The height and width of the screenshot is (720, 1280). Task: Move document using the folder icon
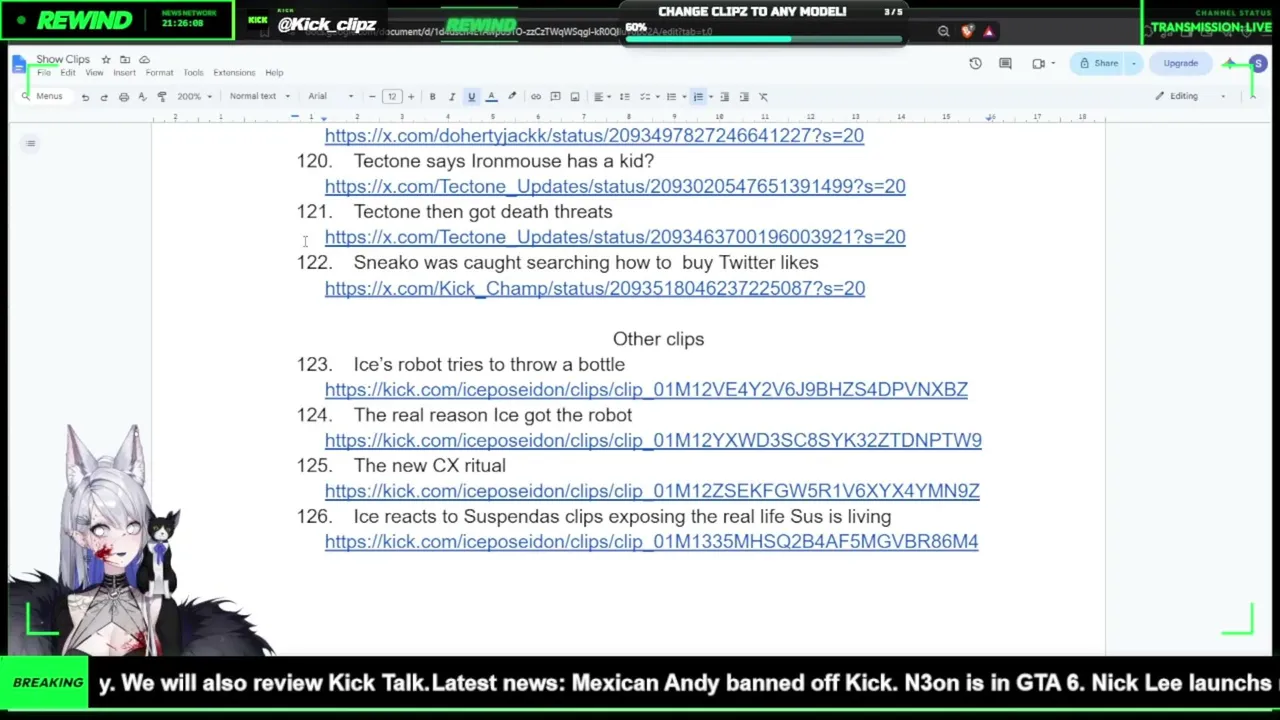[125, 60]
